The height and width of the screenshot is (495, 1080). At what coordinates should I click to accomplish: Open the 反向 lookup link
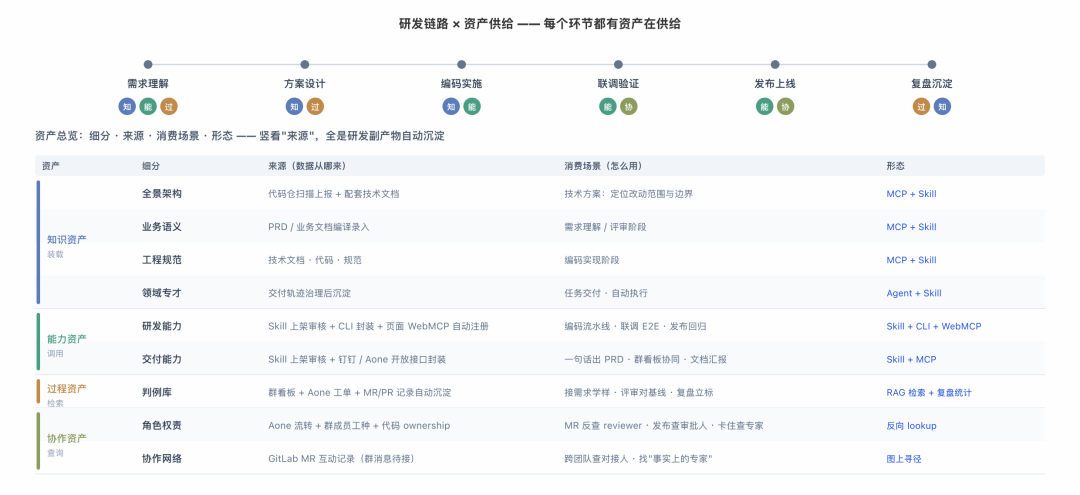[x=911, y=425]
